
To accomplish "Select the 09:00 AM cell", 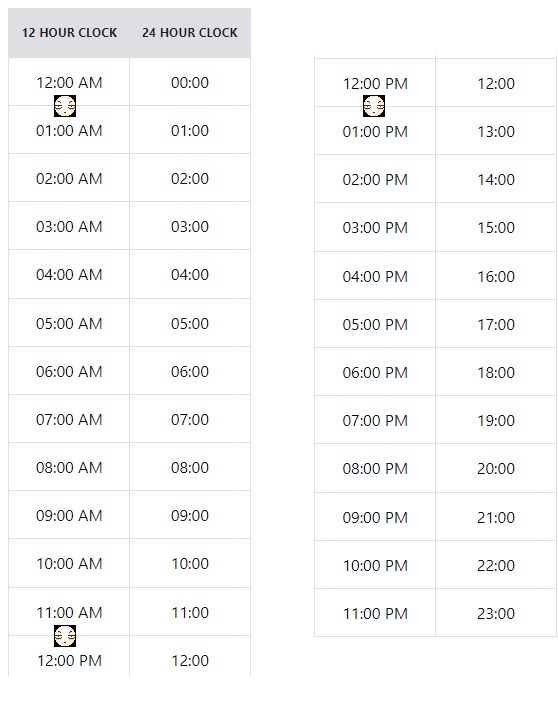I will tap(69, 515).
